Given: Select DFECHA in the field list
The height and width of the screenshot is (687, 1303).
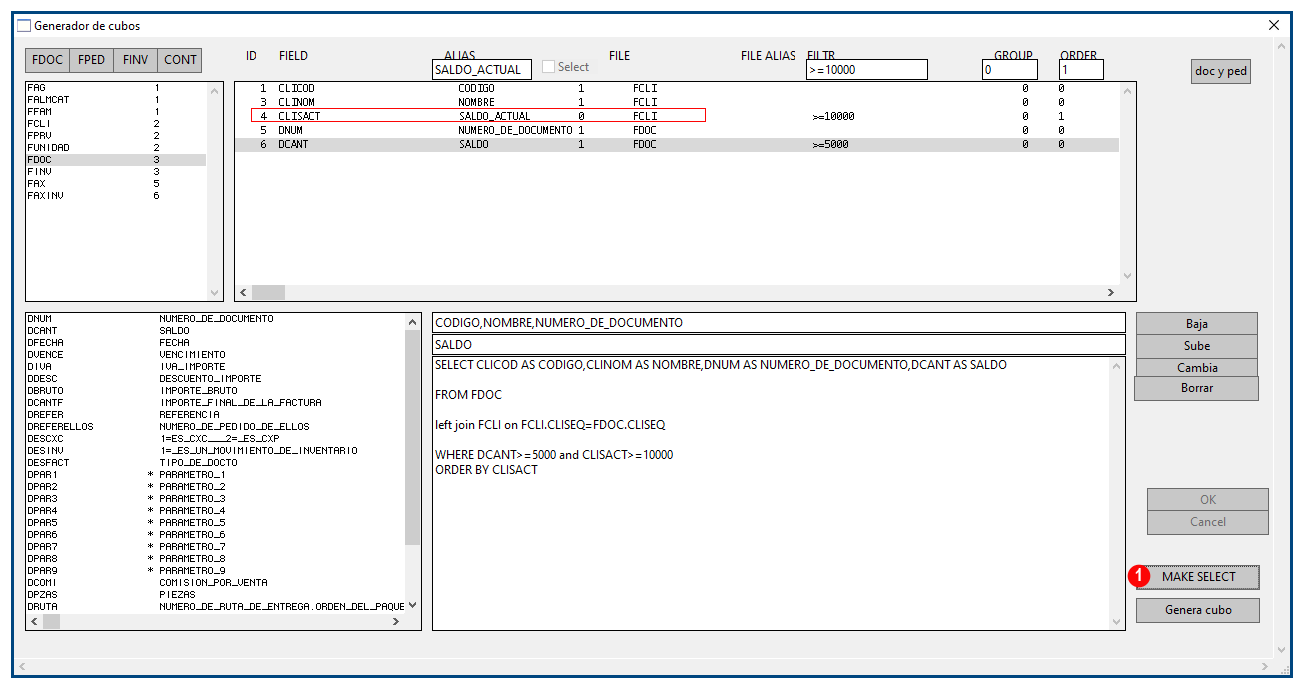Looking at the screenshot, I should click(x=215, y=342).
